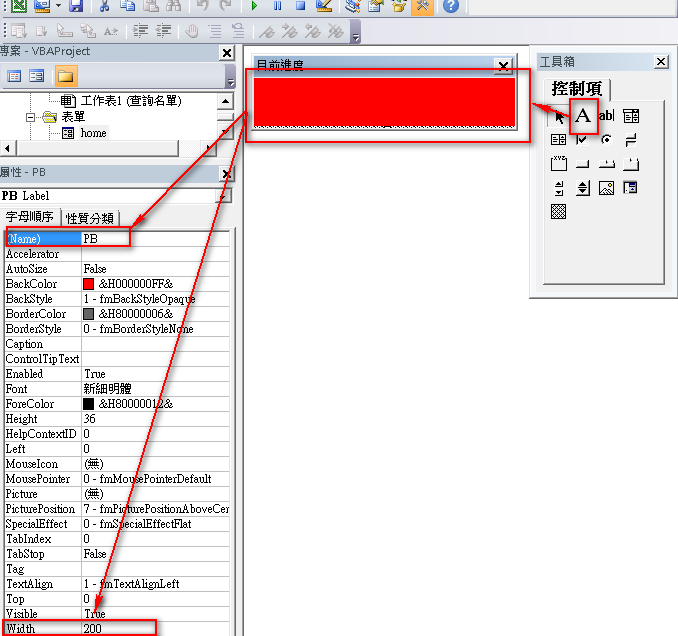678x636 pixels.
Task: Switch to Excel view icon
Action: click(19, 5)
